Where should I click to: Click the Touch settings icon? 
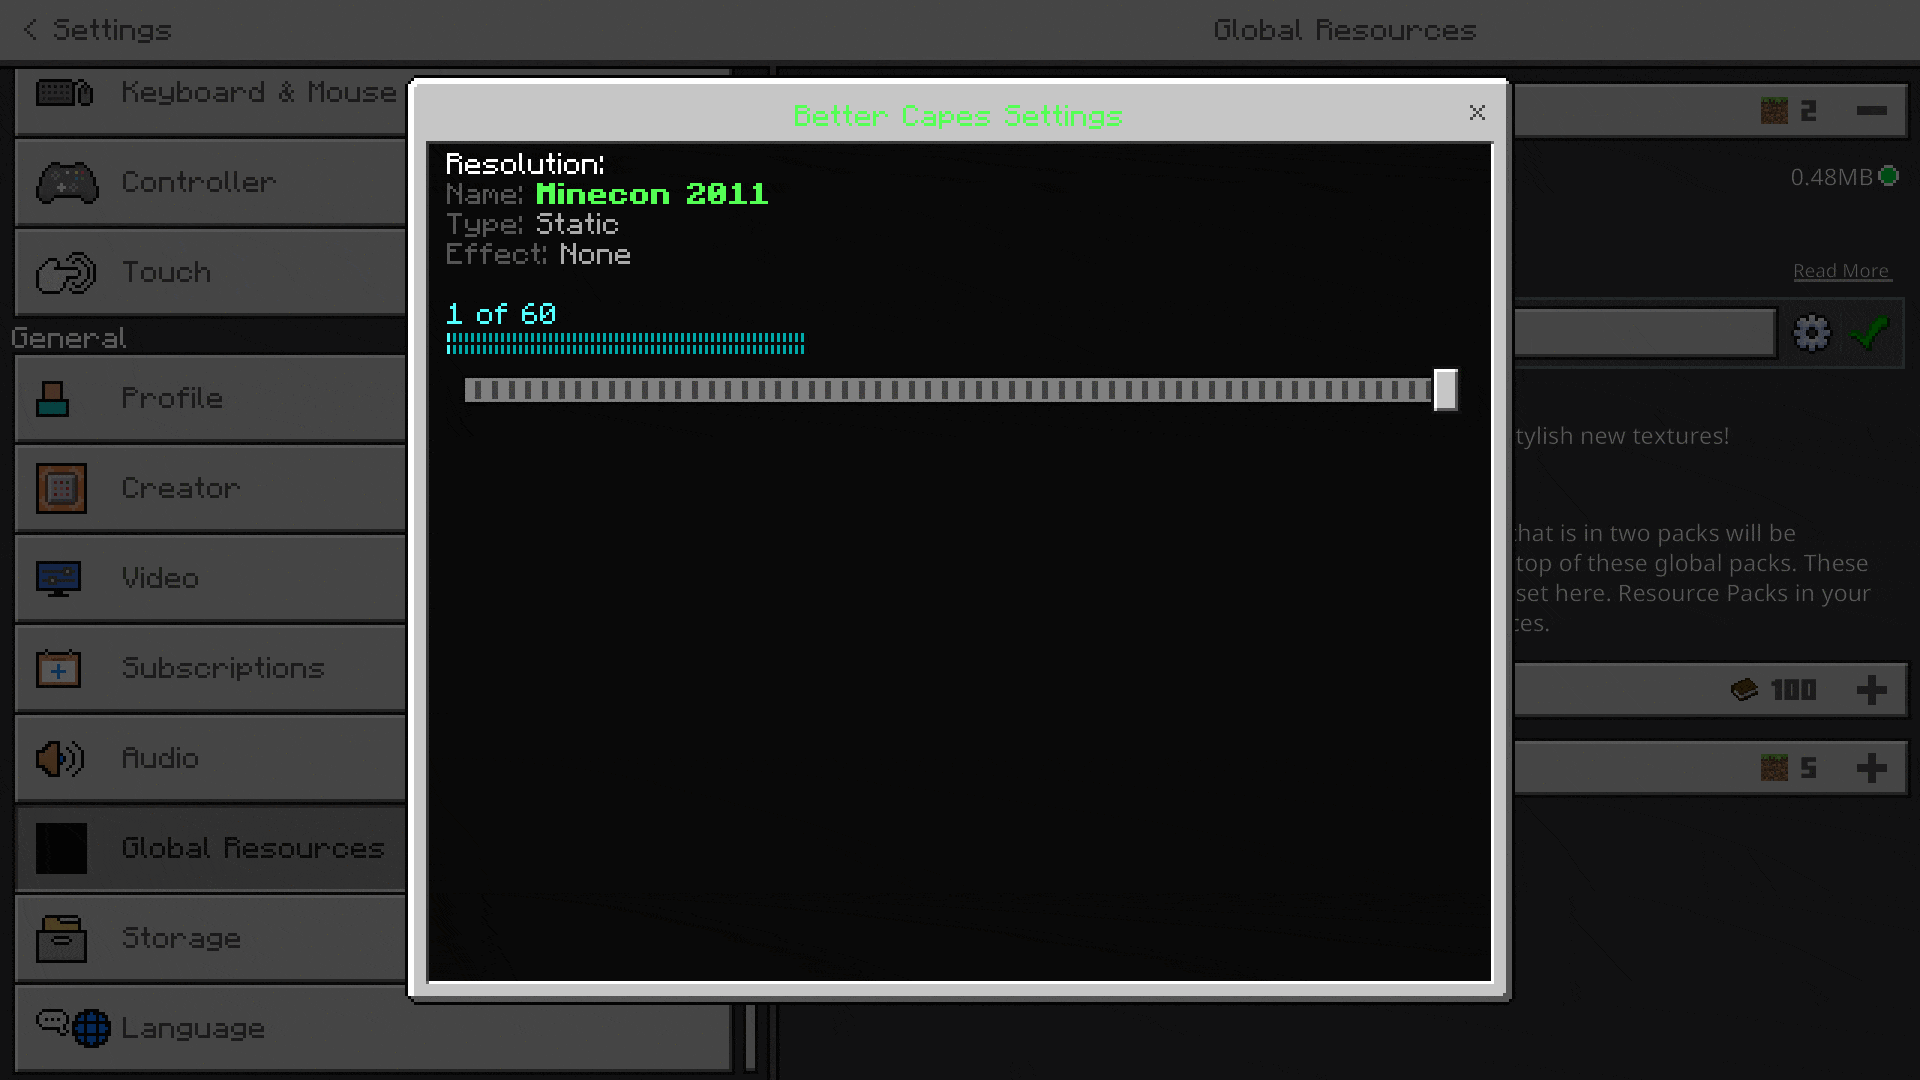pyautogui.click(x=62, y=272)
